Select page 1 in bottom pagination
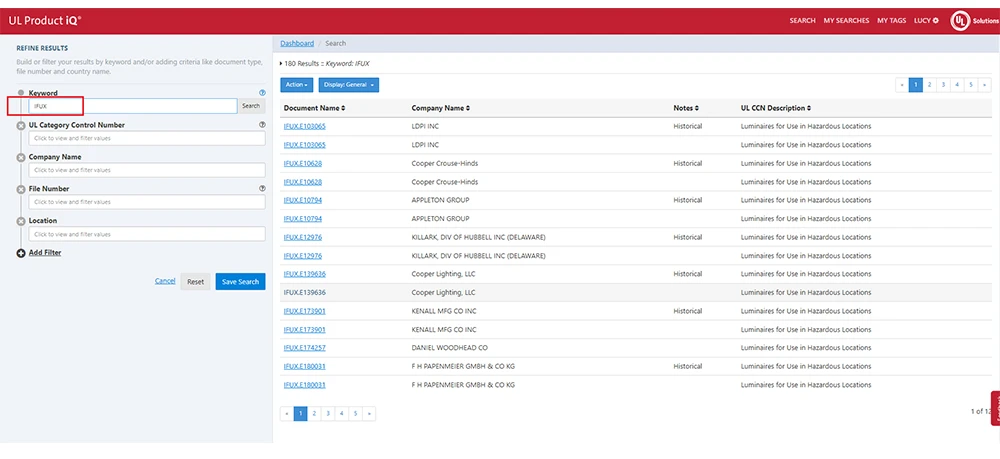This screenshot has height=459, width=1000. pyautogui.click(x=301, y=414)
